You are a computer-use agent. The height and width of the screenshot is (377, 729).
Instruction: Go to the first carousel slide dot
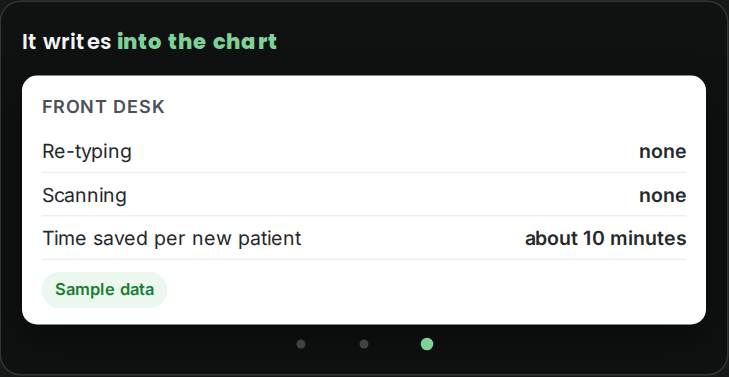coord(301,344)
